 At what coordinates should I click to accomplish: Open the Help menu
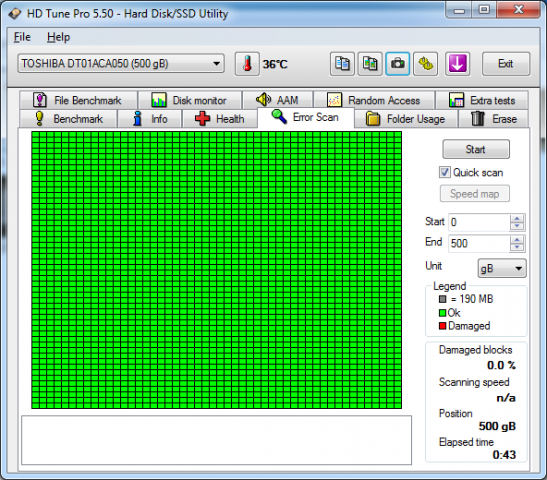(58, 37)
